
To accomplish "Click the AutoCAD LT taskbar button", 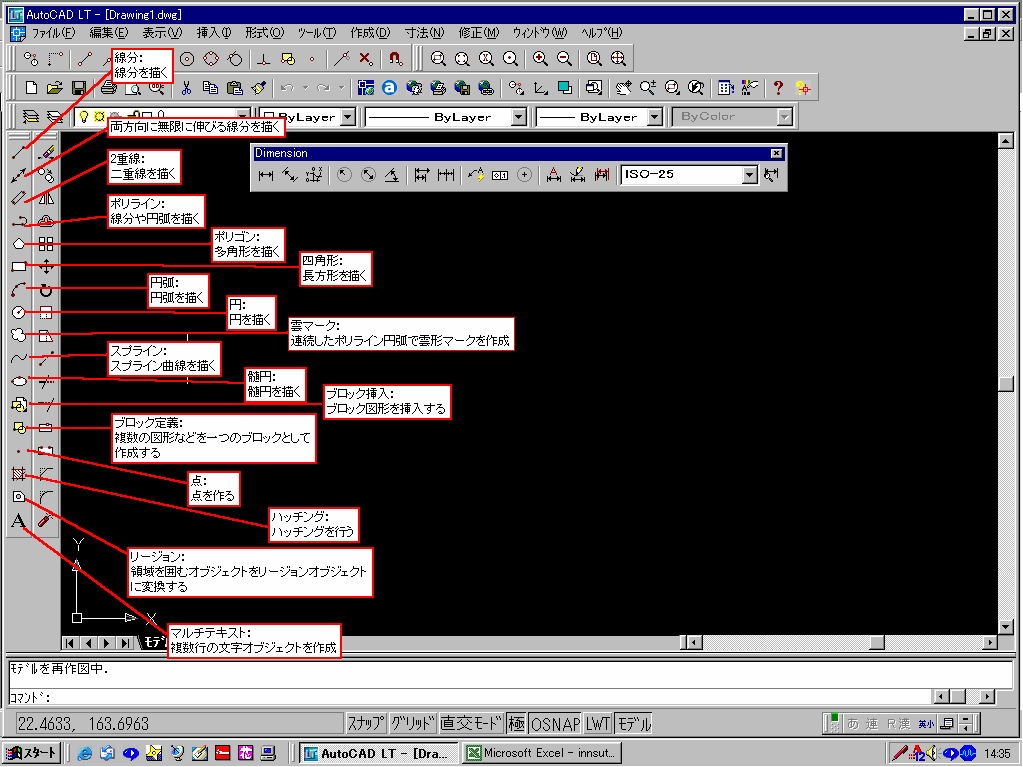I will point(379,753).
